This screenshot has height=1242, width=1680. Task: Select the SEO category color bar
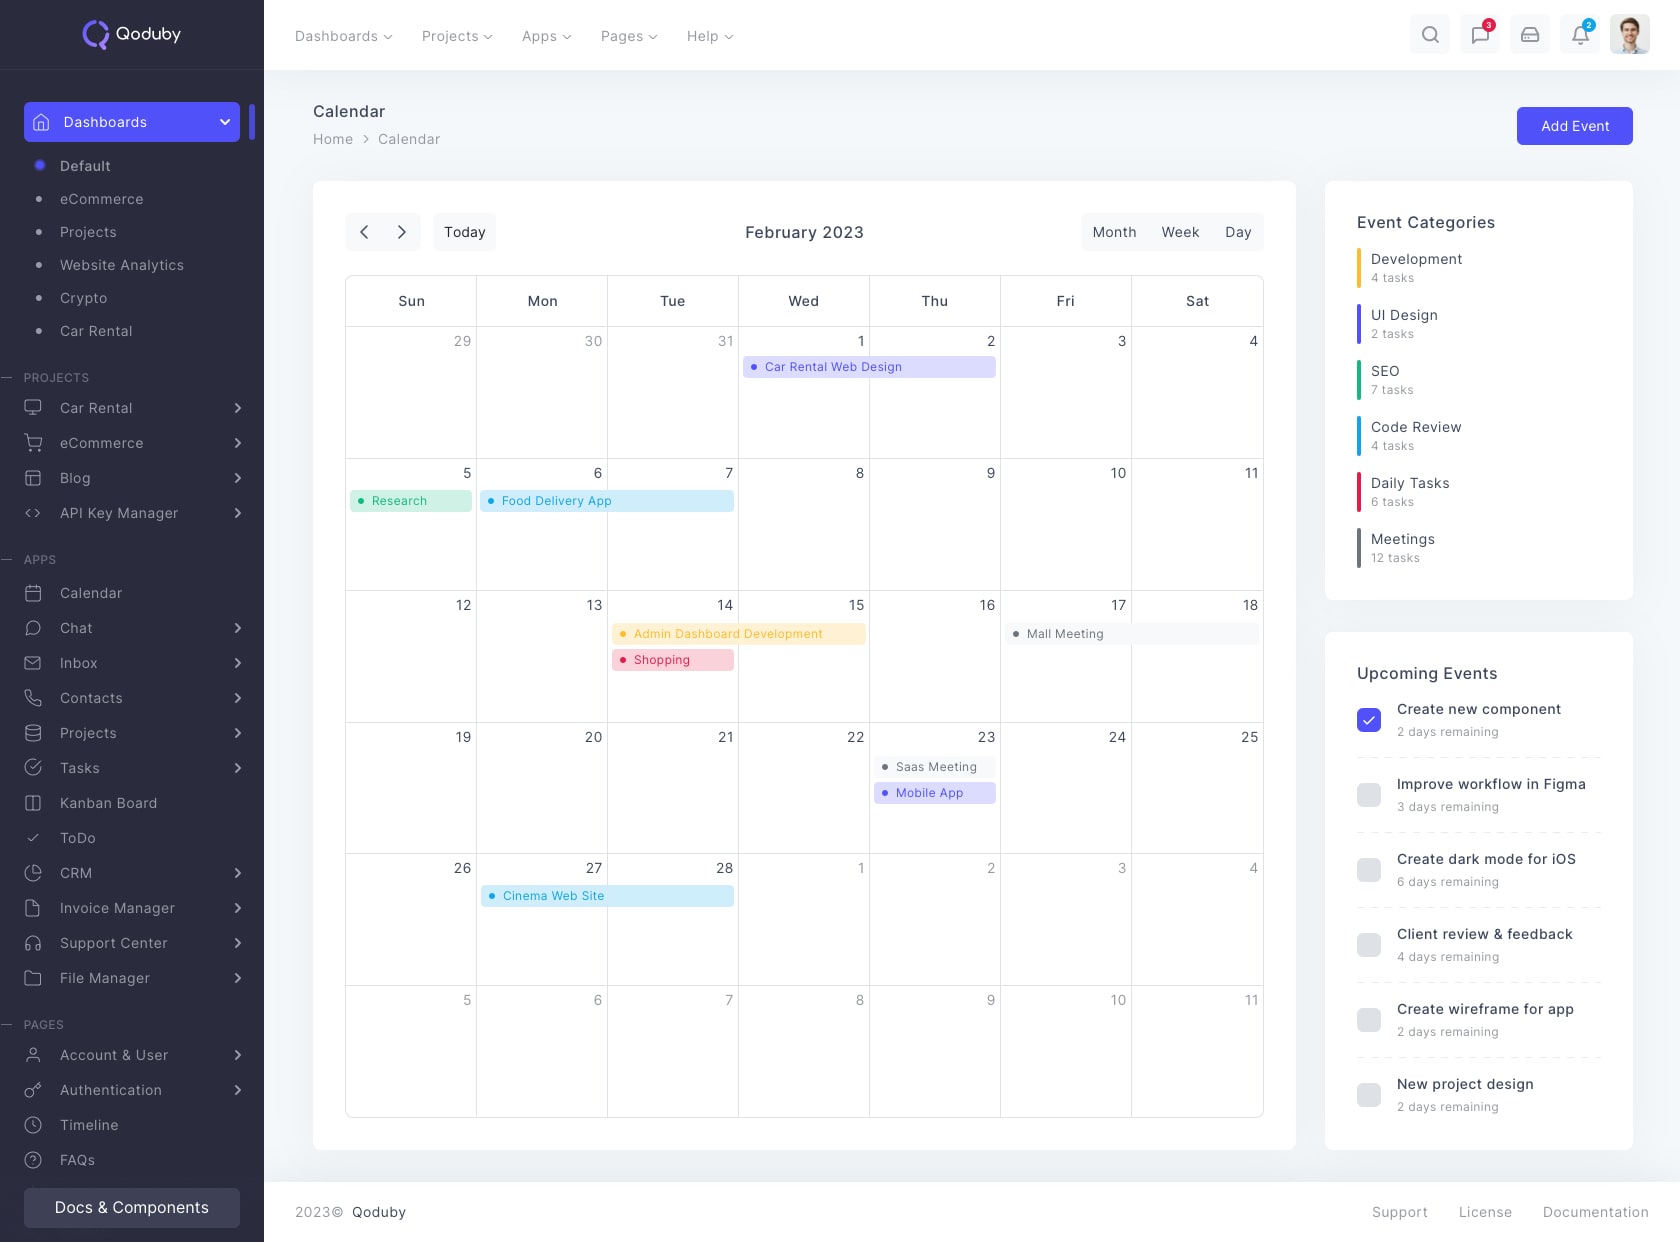(1359, 380)
